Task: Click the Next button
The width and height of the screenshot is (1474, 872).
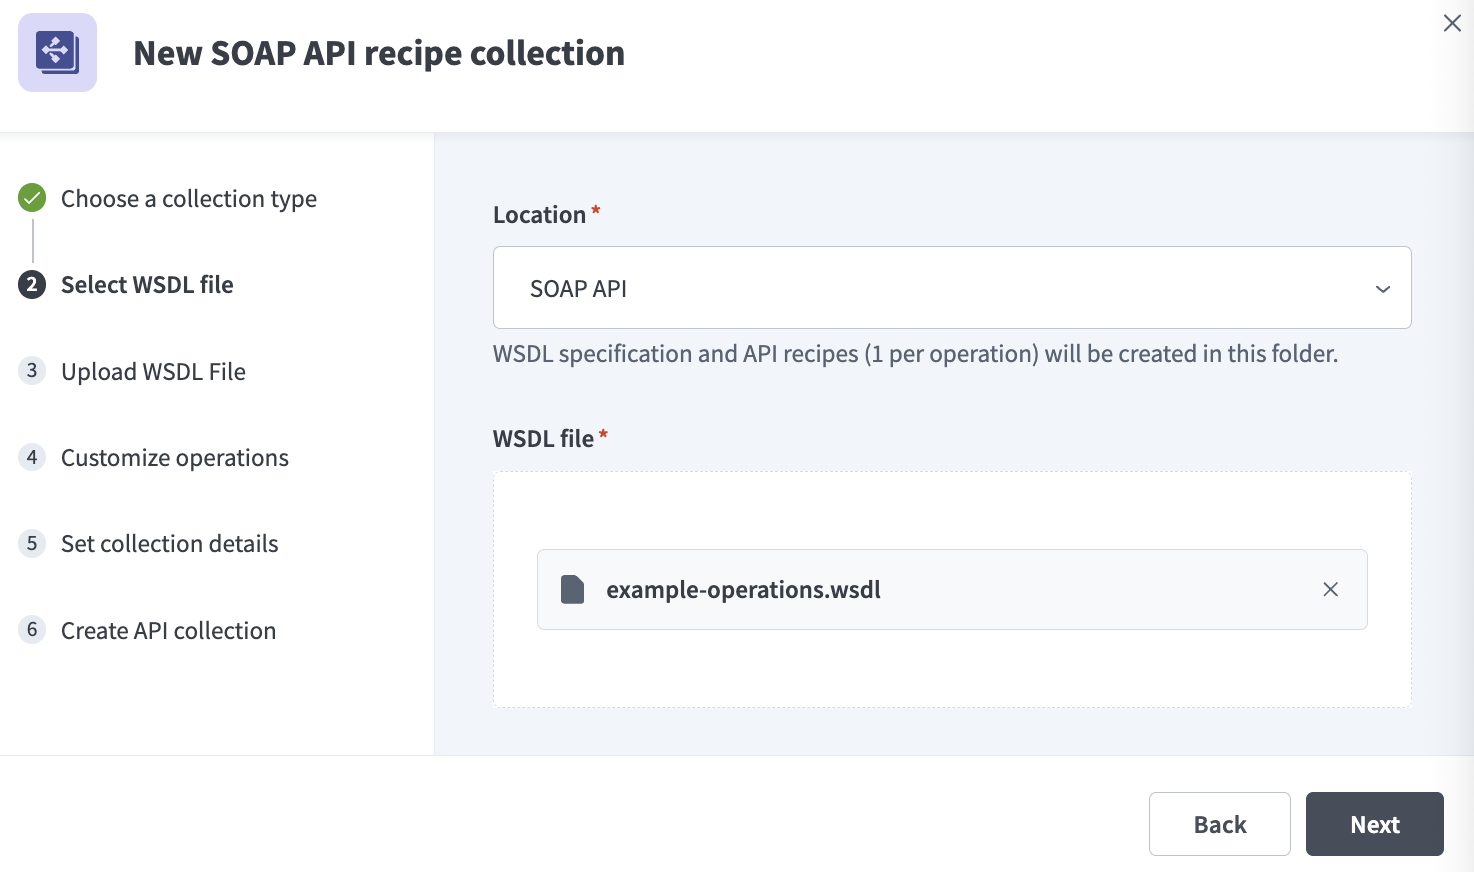Action: click(x=1375, y=824)
